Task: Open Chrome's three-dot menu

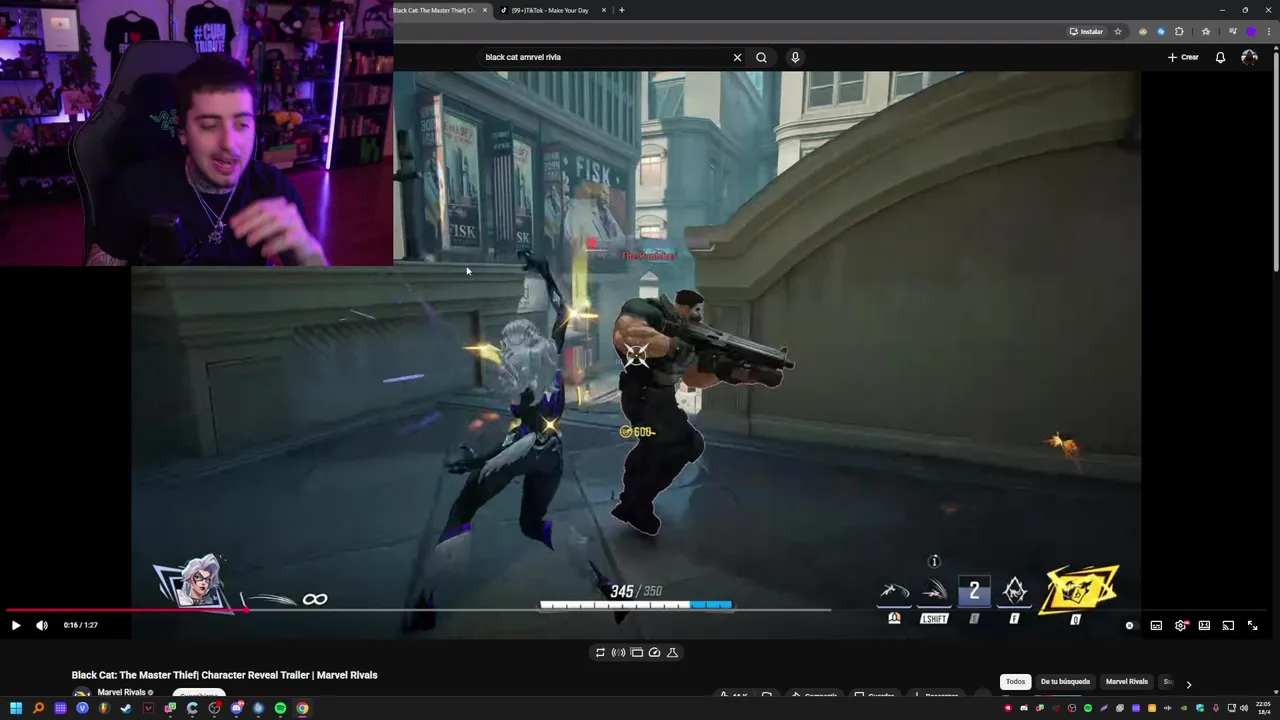Action: click(1269, 31)
